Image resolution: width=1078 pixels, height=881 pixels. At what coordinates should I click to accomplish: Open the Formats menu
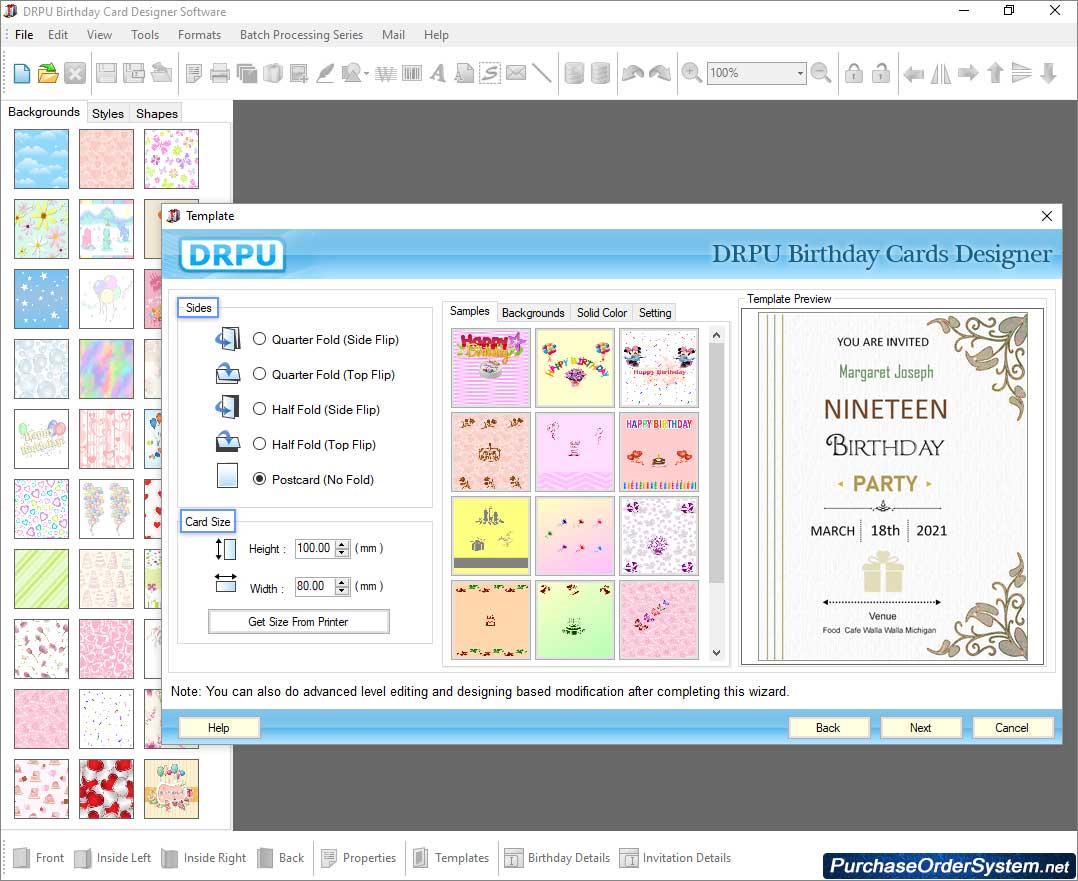(x=199, y=34)
